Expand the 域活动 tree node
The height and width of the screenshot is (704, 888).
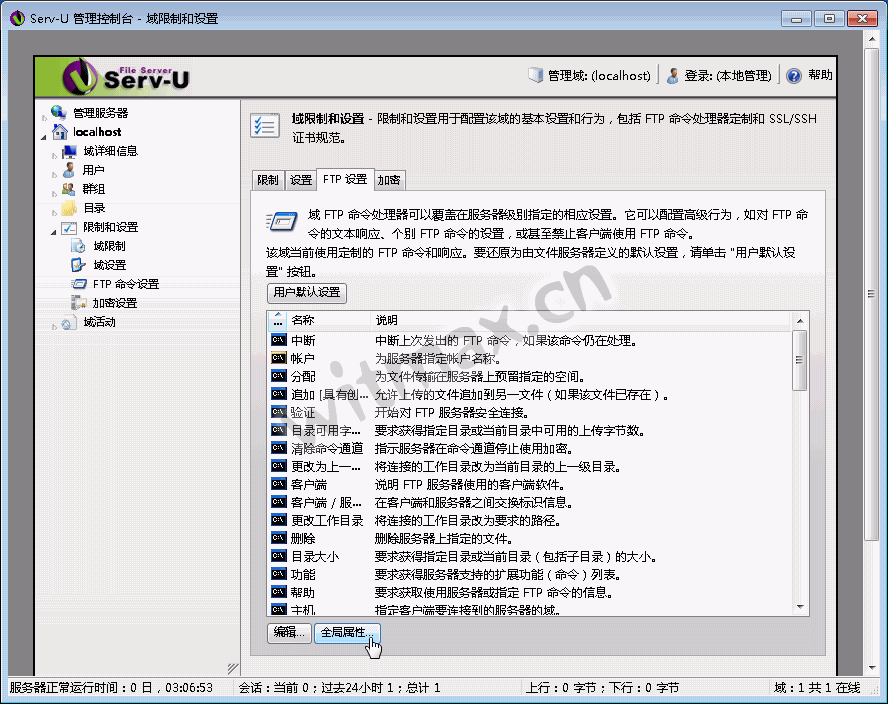54,326
